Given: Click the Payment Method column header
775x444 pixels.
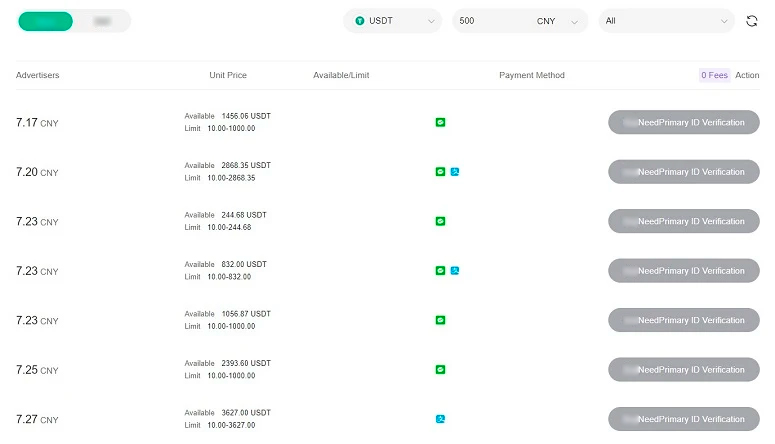Looking at the screenshot, I should pyautogui.click(x=532, y=76).
